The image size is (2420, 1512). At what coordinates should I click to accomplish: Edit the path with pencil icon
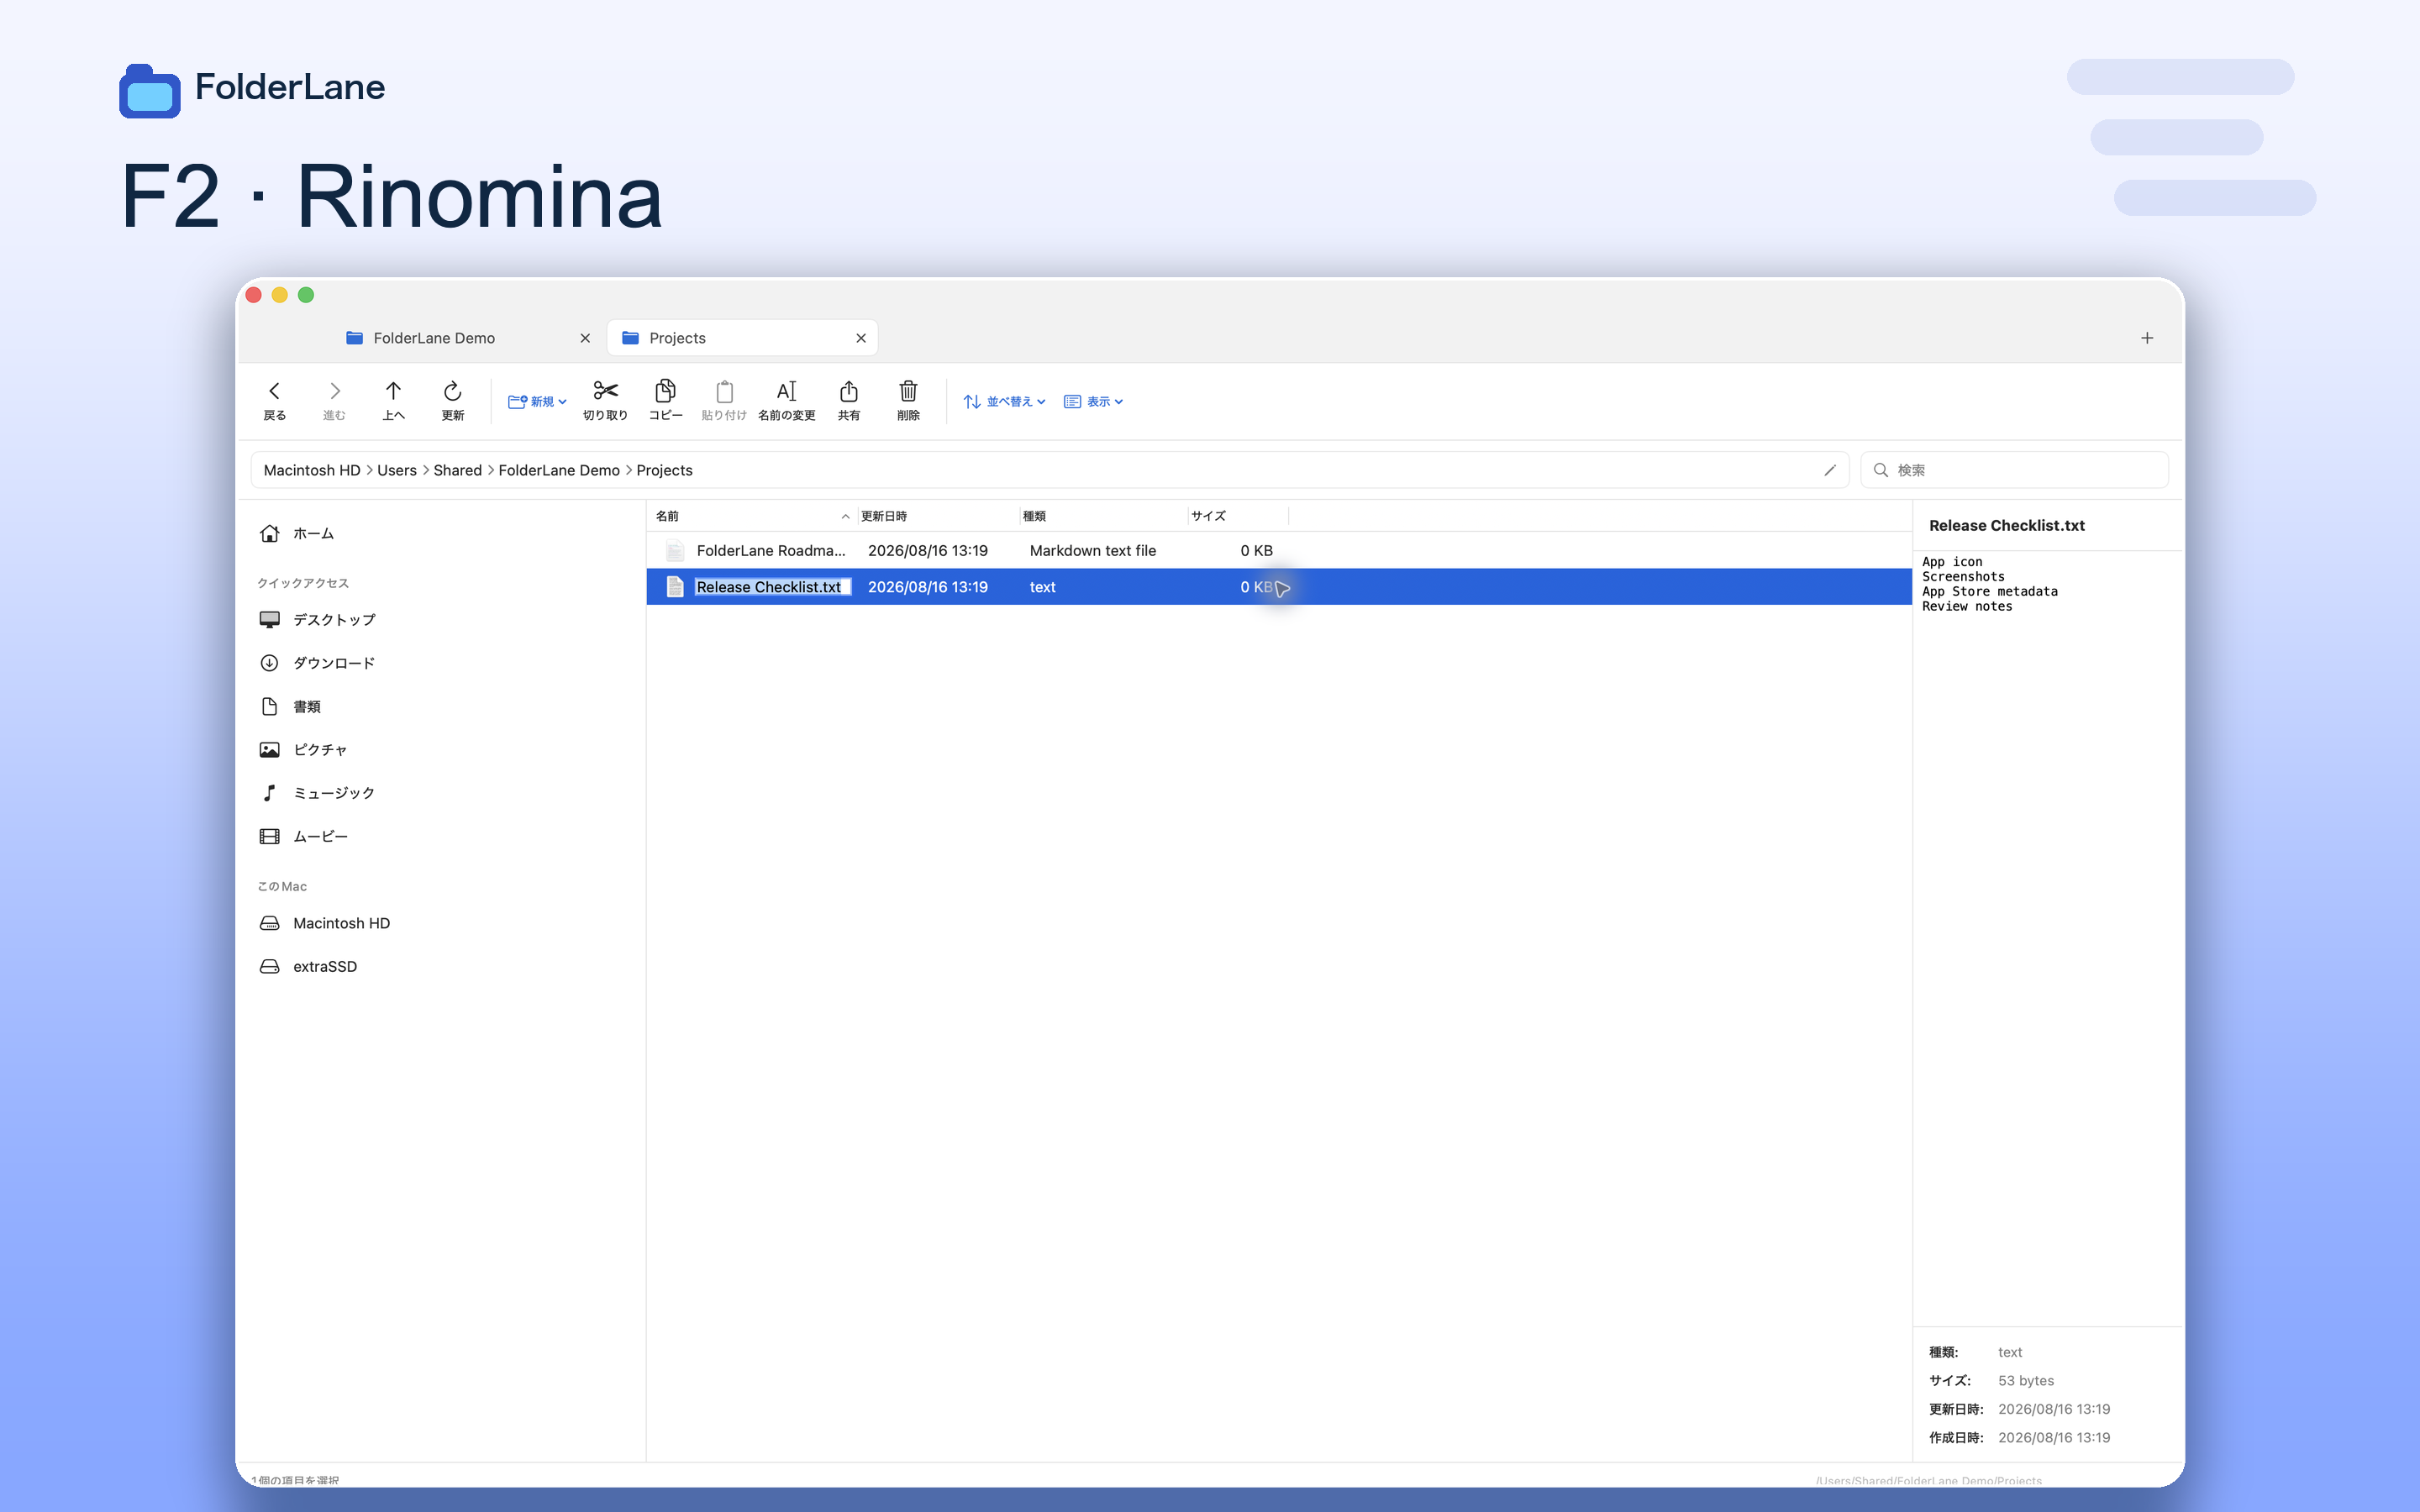(1830, 470)
